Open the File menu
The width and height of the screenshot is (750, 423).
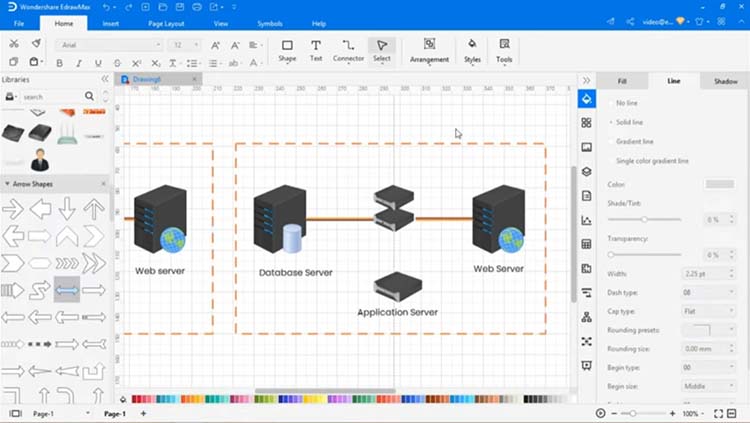click(19, 23)
